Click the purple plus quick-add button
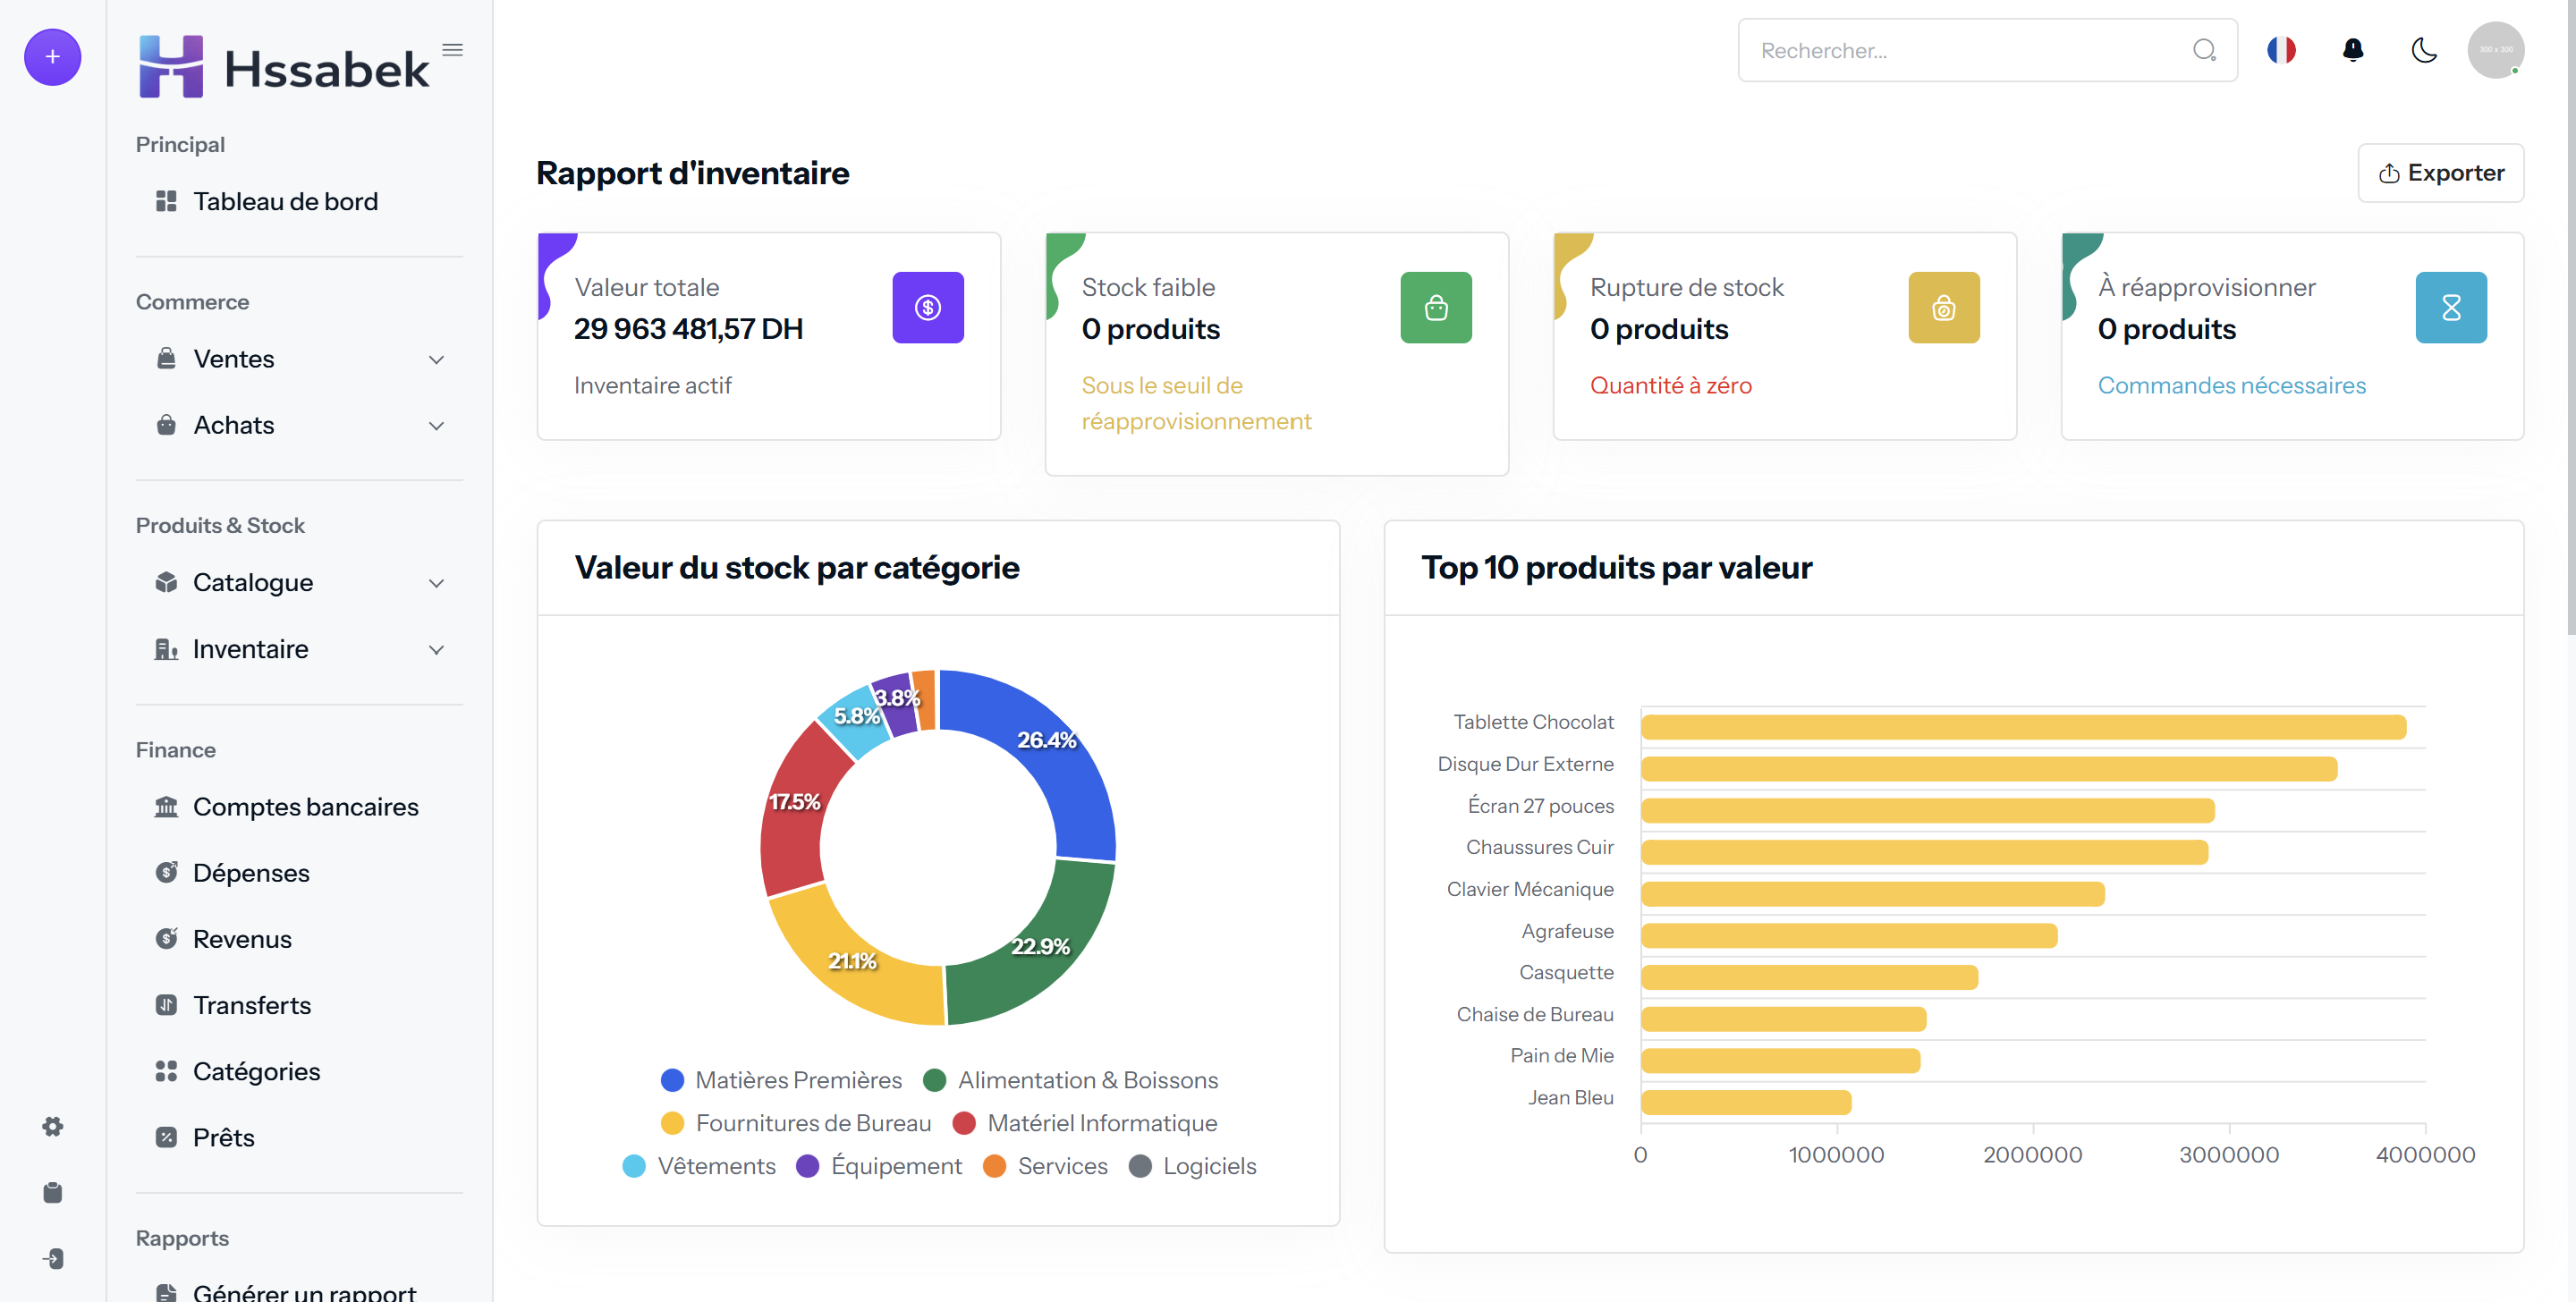The height and width of the screenshot is (1302, 2576). [x=52, y=57]
